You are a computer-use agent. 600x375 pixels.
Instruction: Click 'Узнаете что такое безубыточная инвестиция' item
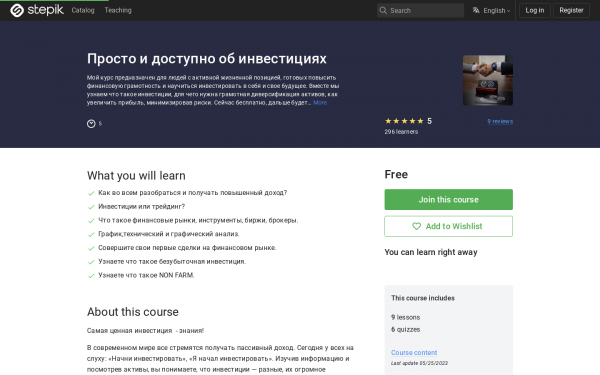(172, 262)
